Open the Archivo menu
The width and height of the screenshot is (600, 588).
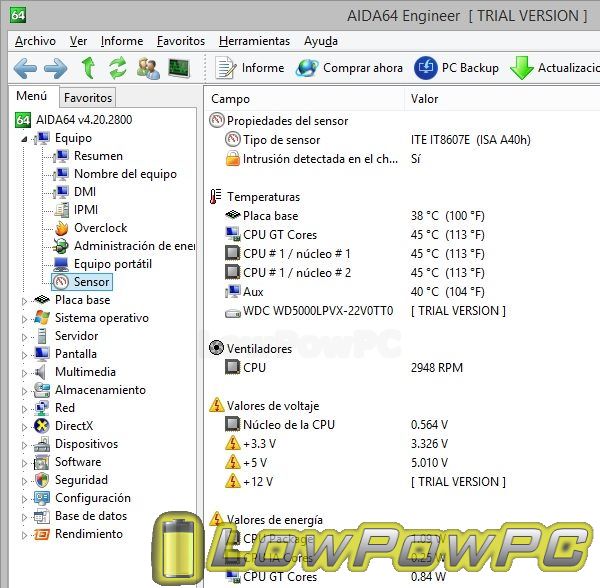point(35,41)
